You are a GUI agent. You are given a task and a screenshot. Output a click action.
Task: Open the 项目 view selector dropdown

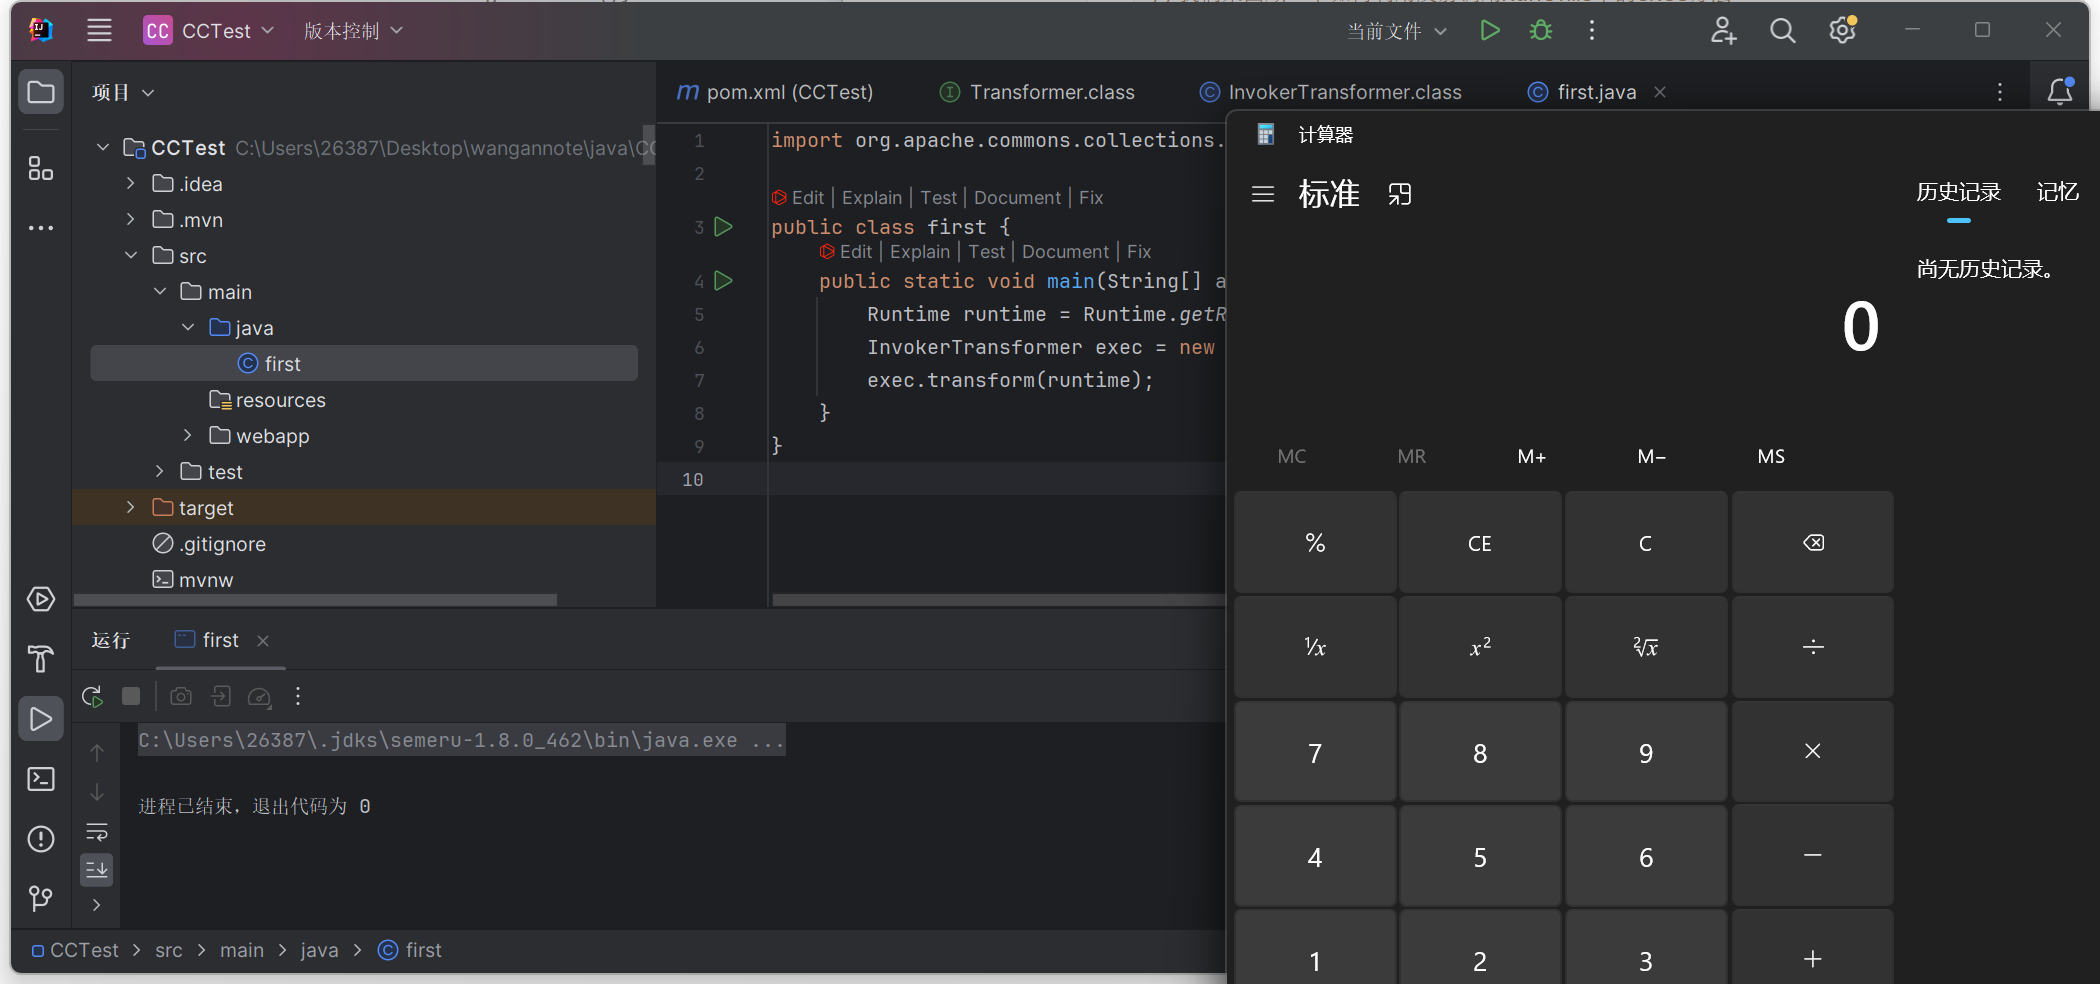123,92
